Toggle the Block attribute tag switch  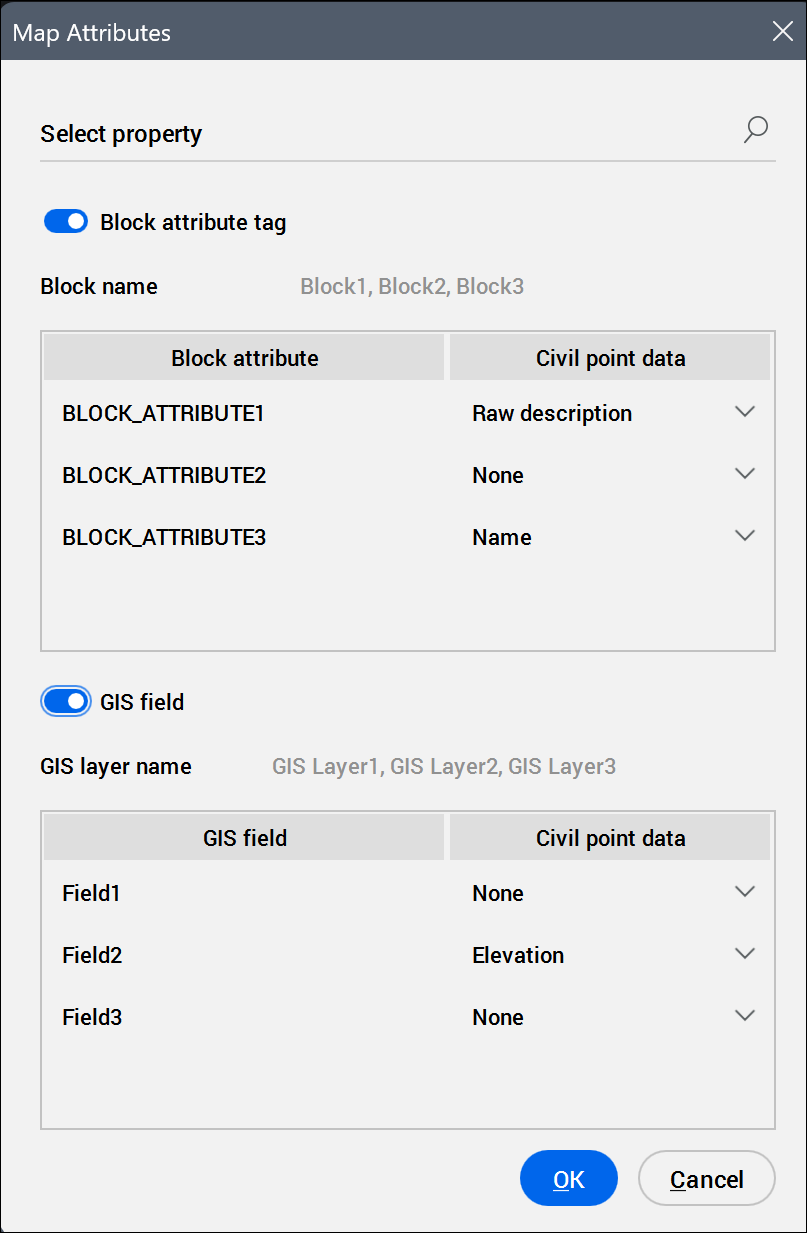67,222
